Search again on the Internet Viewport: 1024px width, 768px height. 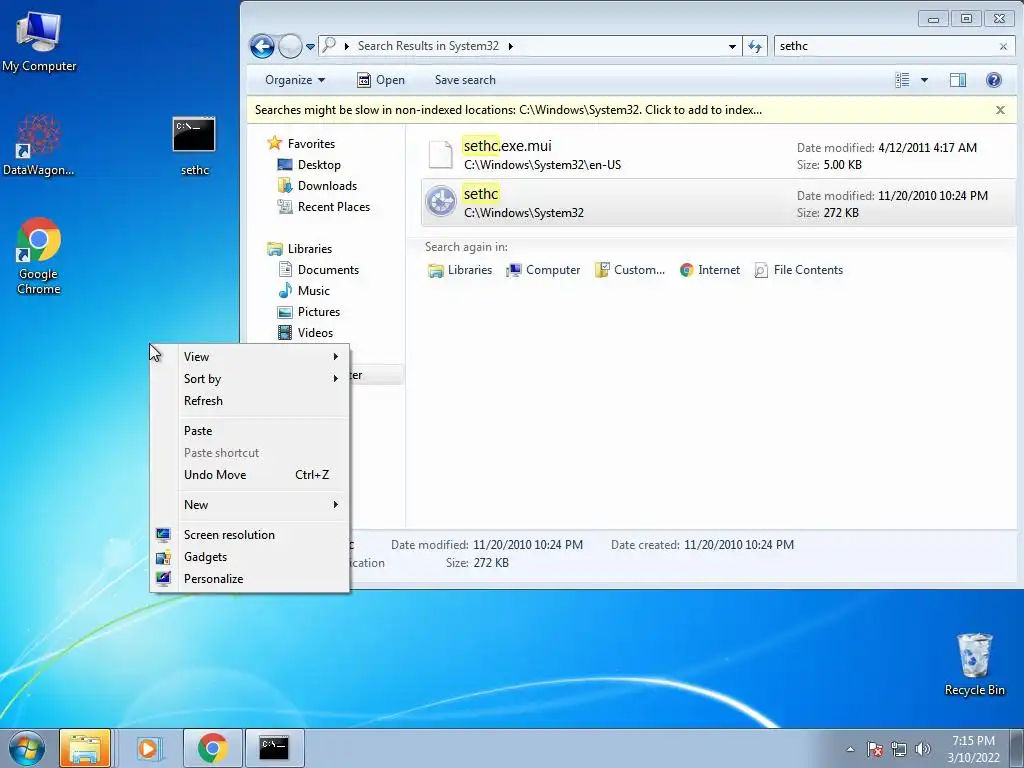pyautogui.click(x=709, y=270)
